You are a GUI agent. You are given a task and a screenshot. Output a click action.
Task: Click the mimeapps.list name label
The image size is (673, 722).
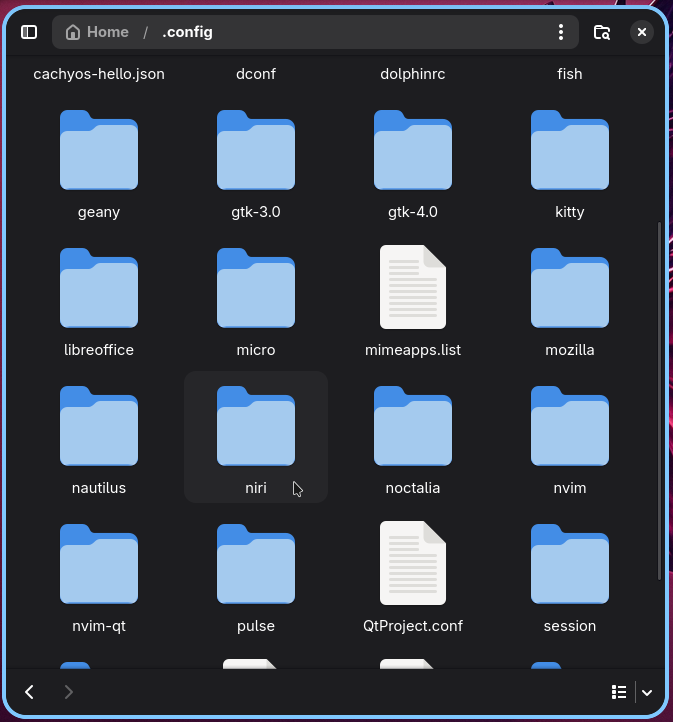point(413,350)
